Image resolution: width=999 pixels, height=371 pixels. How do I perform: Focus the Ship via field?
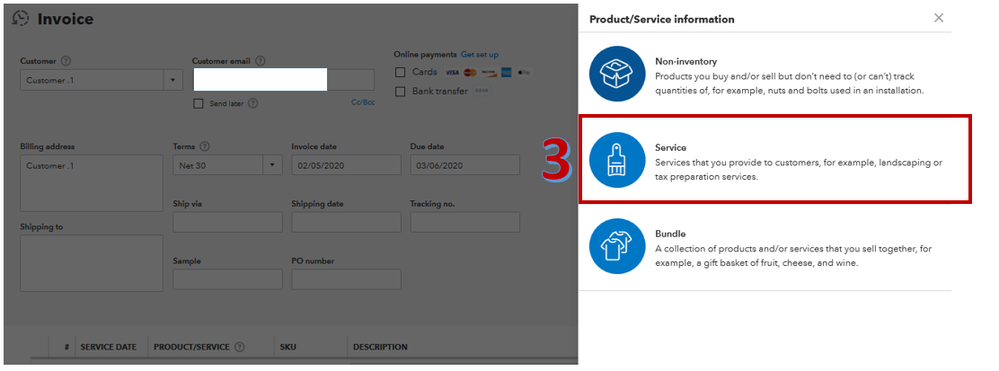tap(227, 222)
